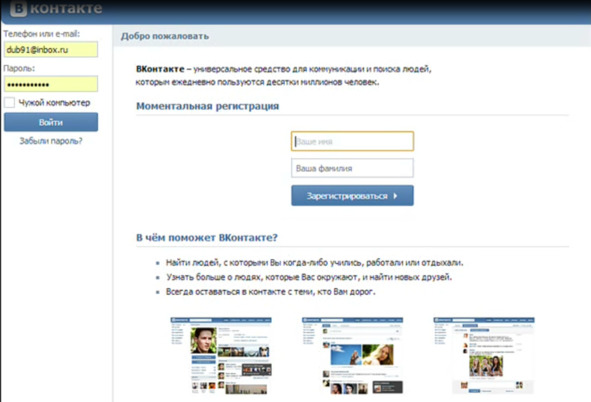Click the "Зарегистрироваться" sign-up button
This screenshot has width=591, height=402.
coord(352,196)
